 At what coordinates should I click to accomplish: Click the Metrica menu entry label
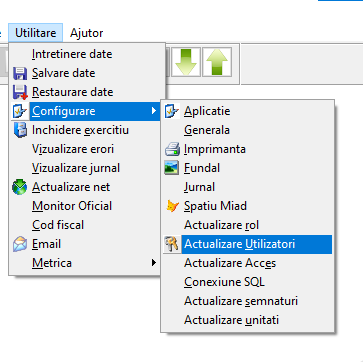52,263
